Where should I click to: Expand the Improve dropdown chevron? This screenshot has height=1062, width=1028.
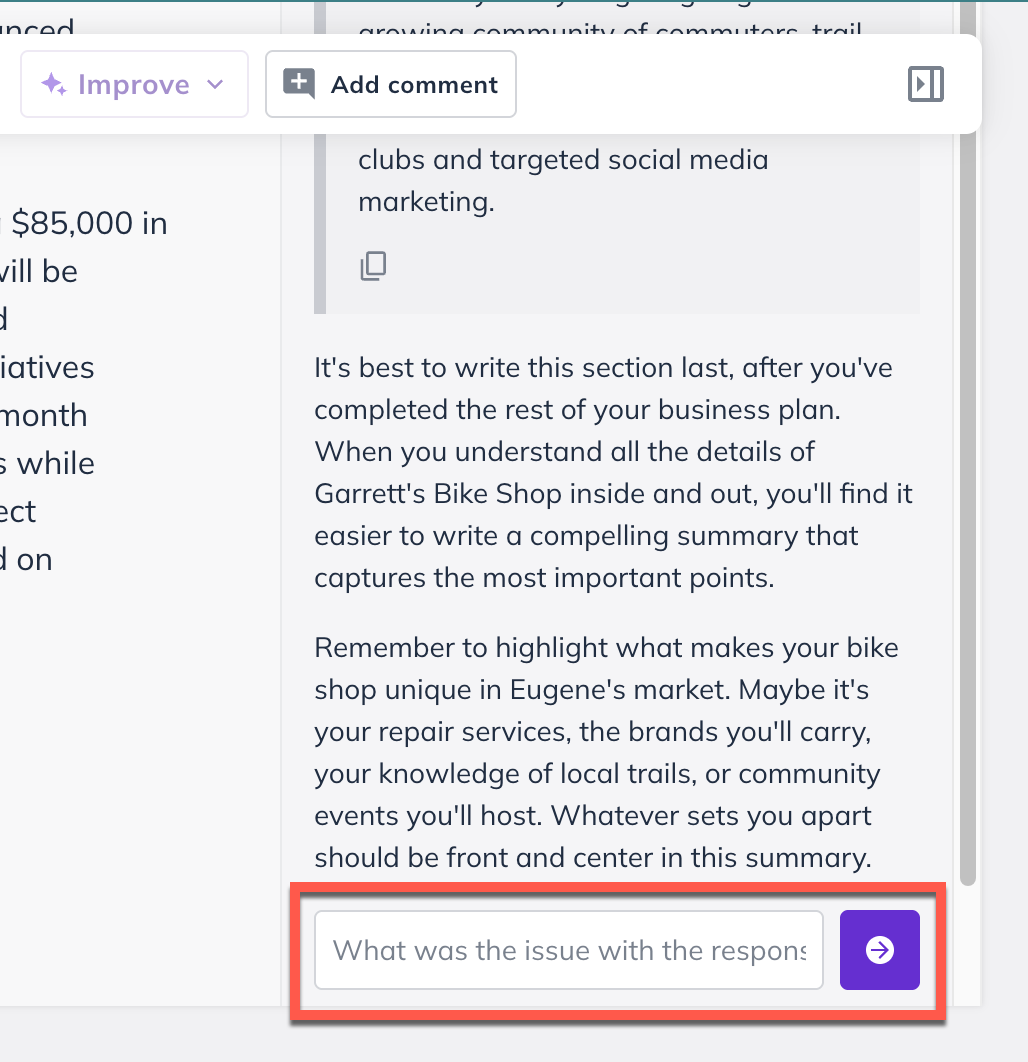coord(214,85)
